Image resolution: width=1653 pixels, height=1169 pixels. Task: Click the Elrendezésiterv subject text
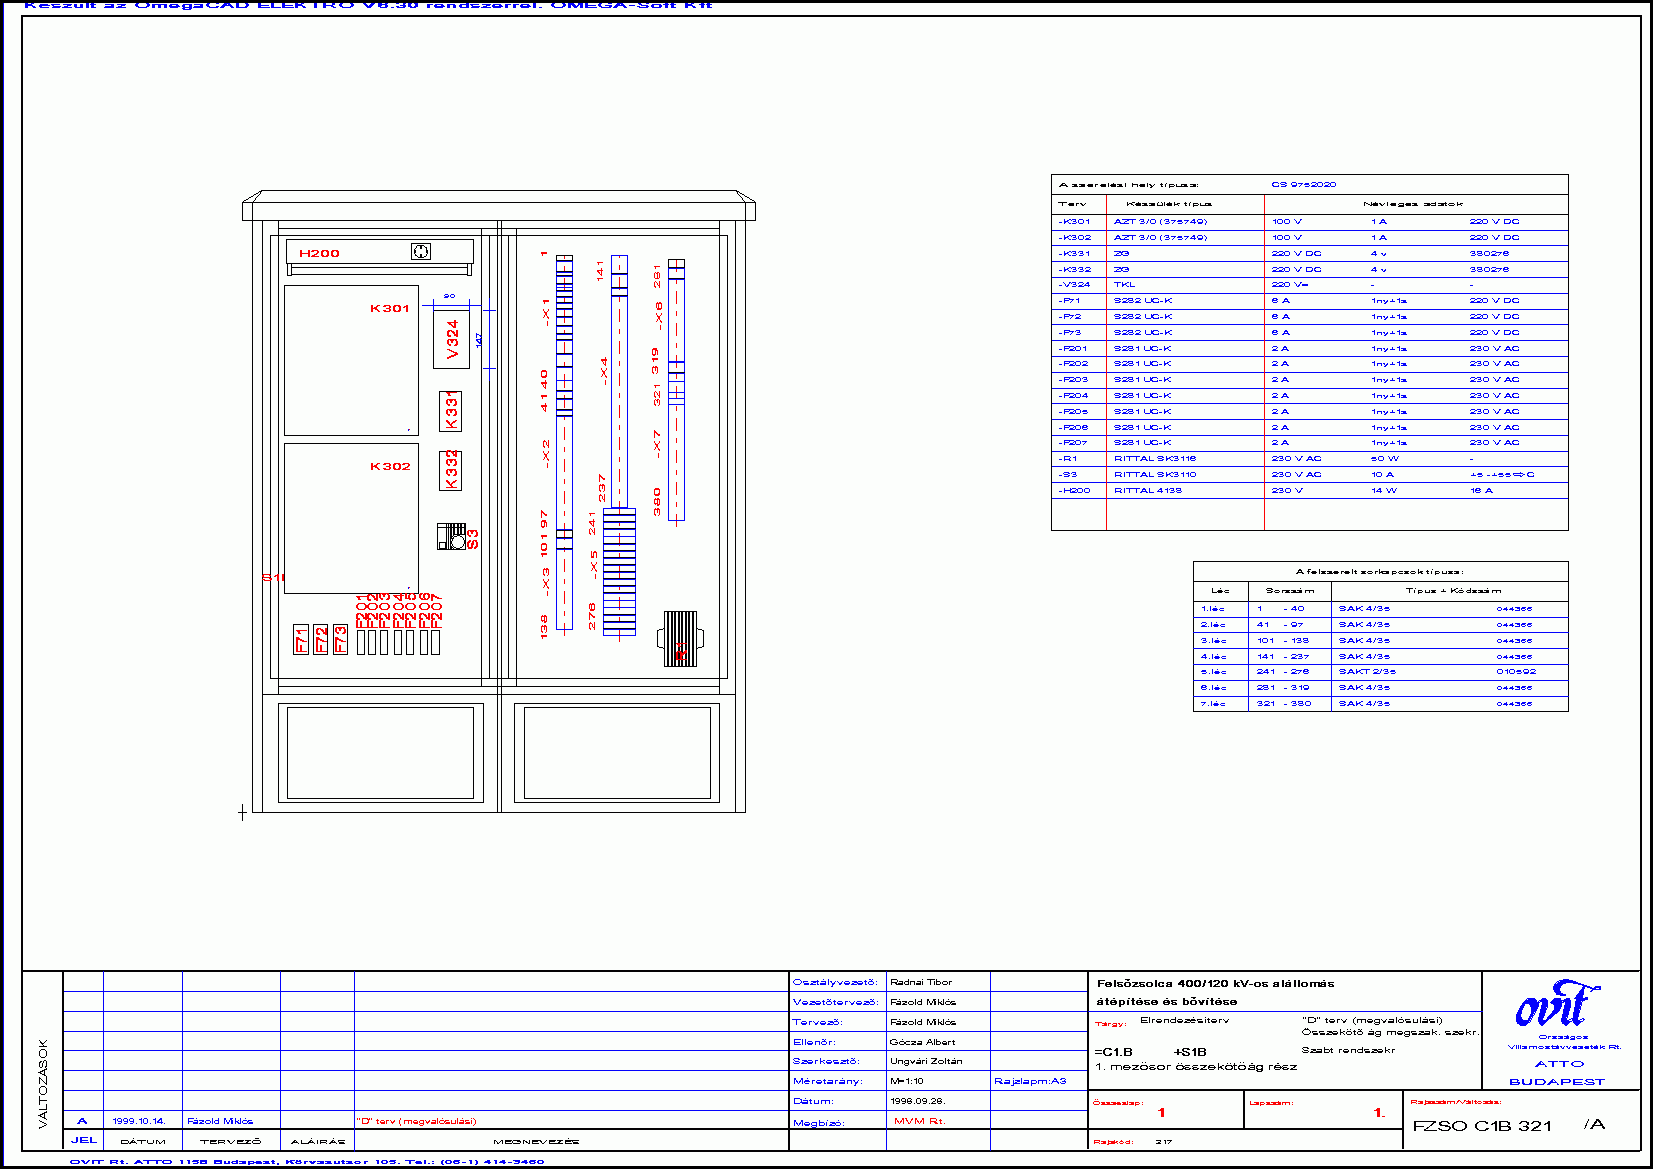1184,1021
